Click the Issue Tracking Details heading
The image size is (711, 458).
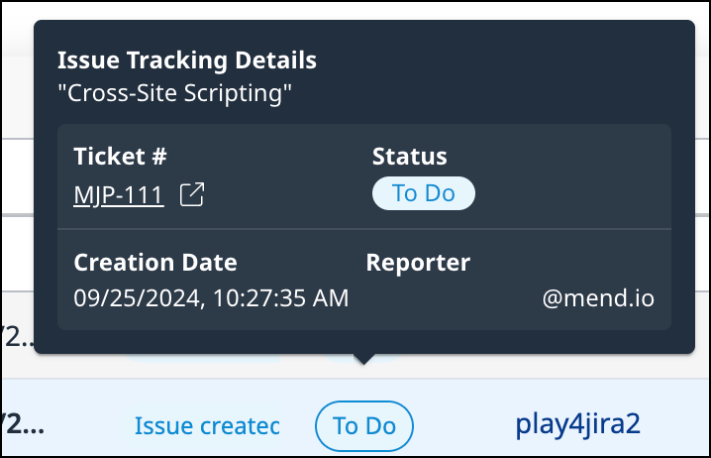187,60
